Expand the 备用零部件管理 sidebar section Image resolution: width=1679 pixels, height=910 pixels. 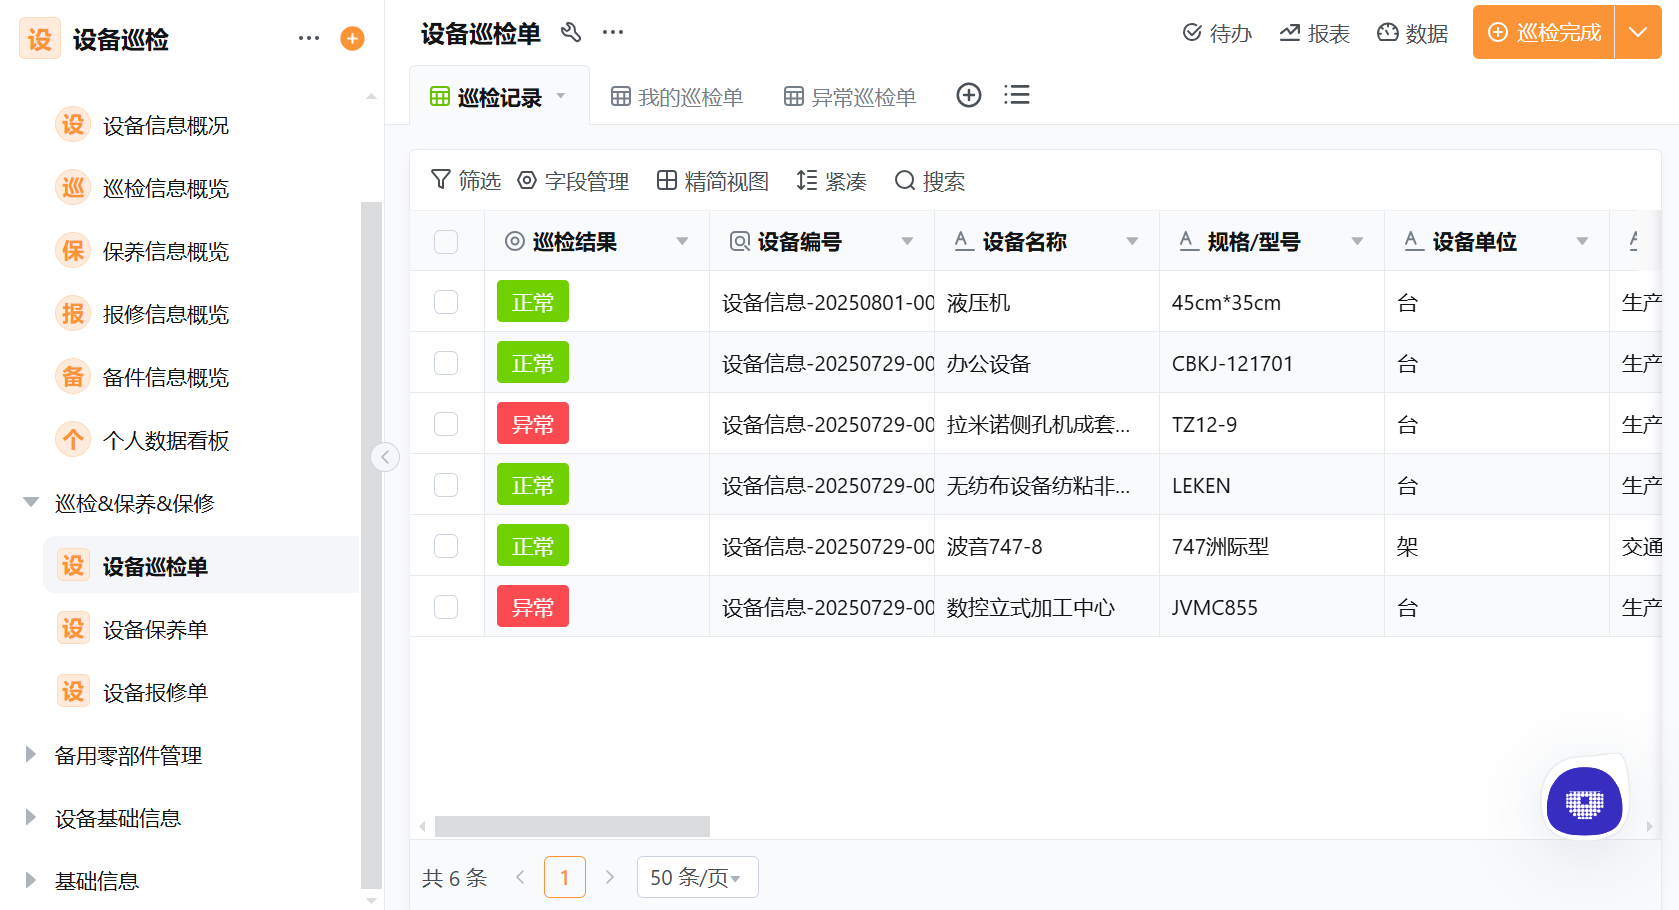coord(129,756)
